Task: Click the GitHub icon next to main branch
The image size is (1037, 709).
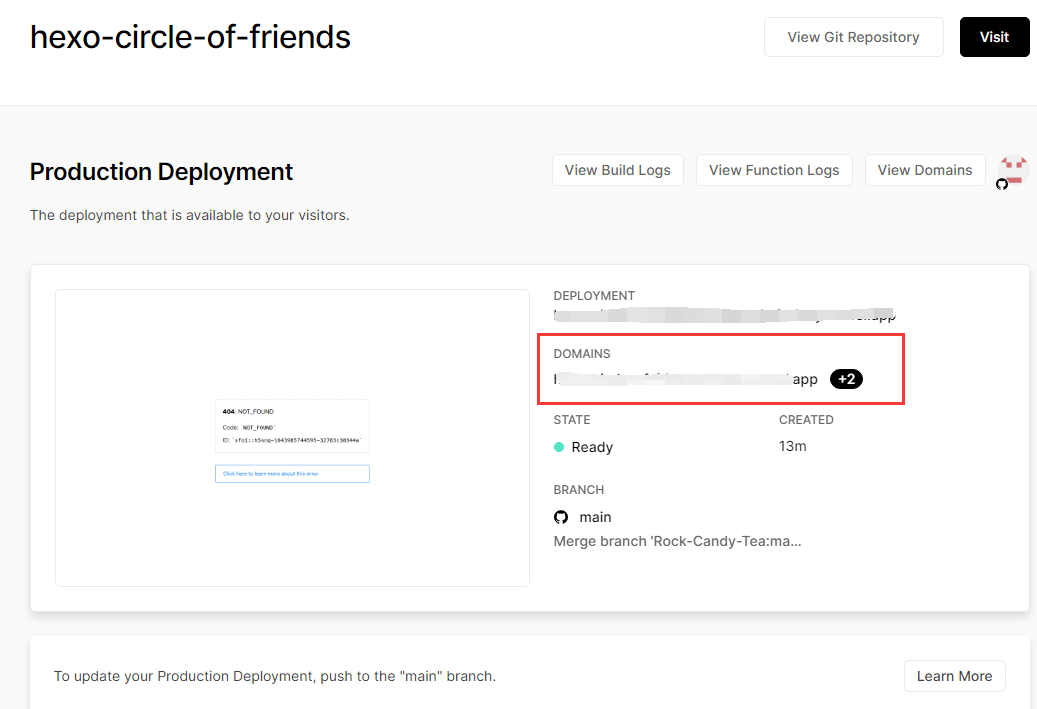Action: pyautogui.click(x=561, y=517)
